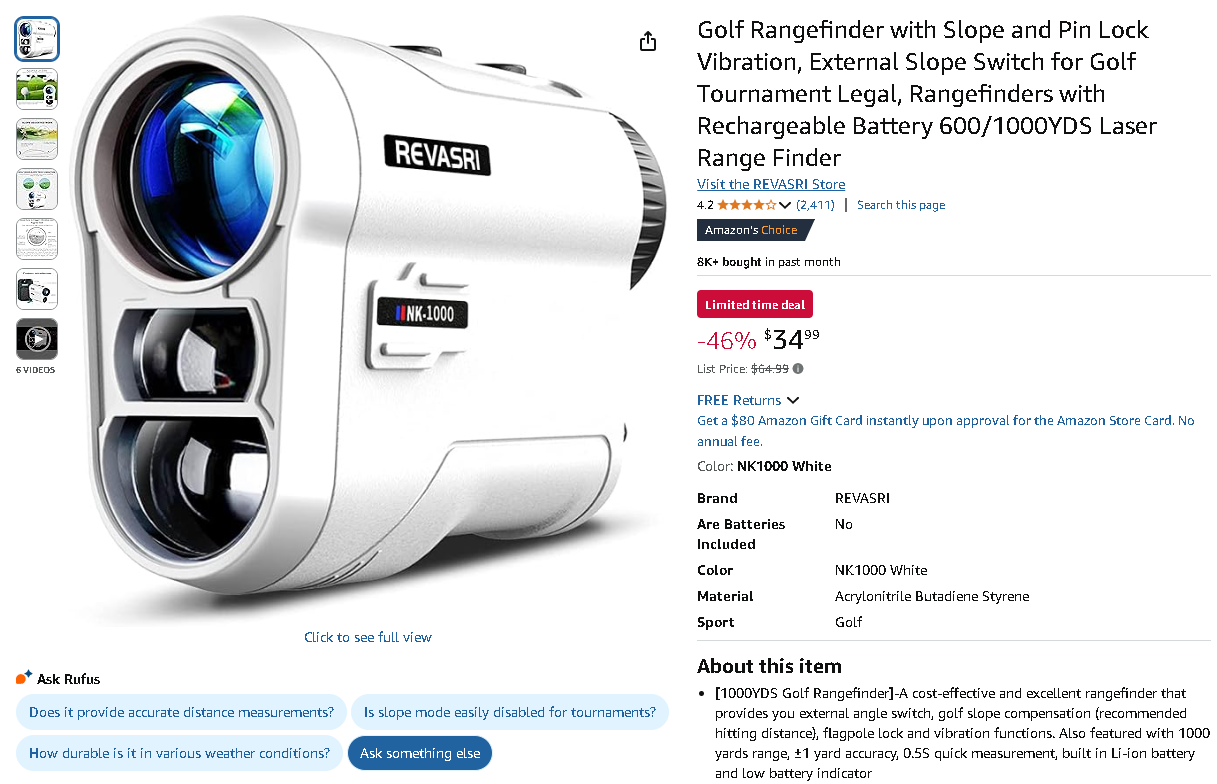
Task: Click the Ask Rufus sparkle icon
Action: (22, 676)
